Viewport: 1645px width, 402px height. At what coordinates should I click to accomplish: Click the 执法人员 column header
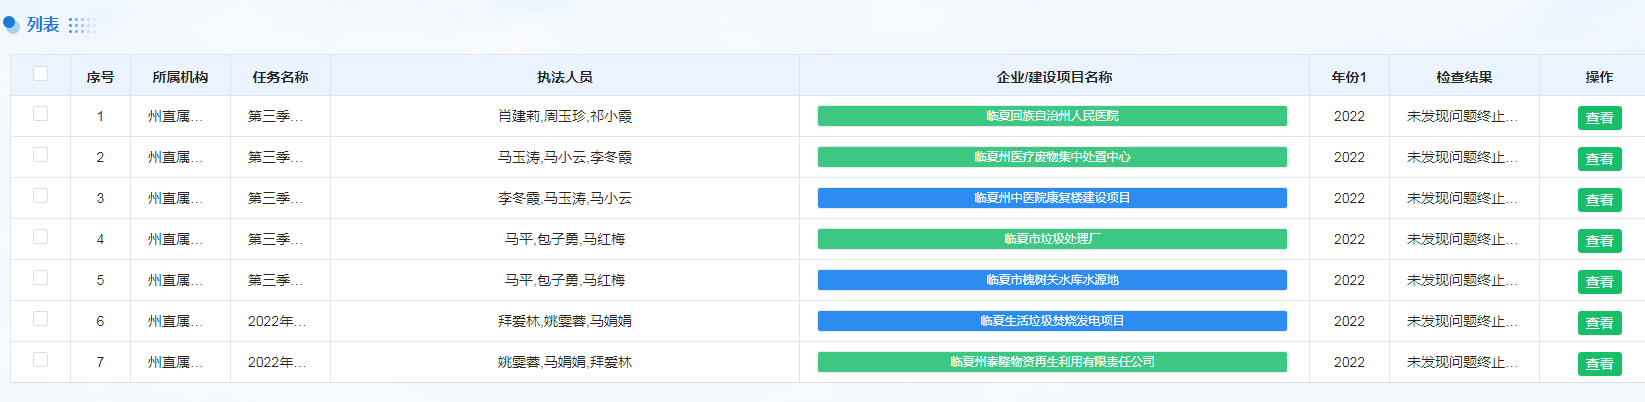click(565, 77)
